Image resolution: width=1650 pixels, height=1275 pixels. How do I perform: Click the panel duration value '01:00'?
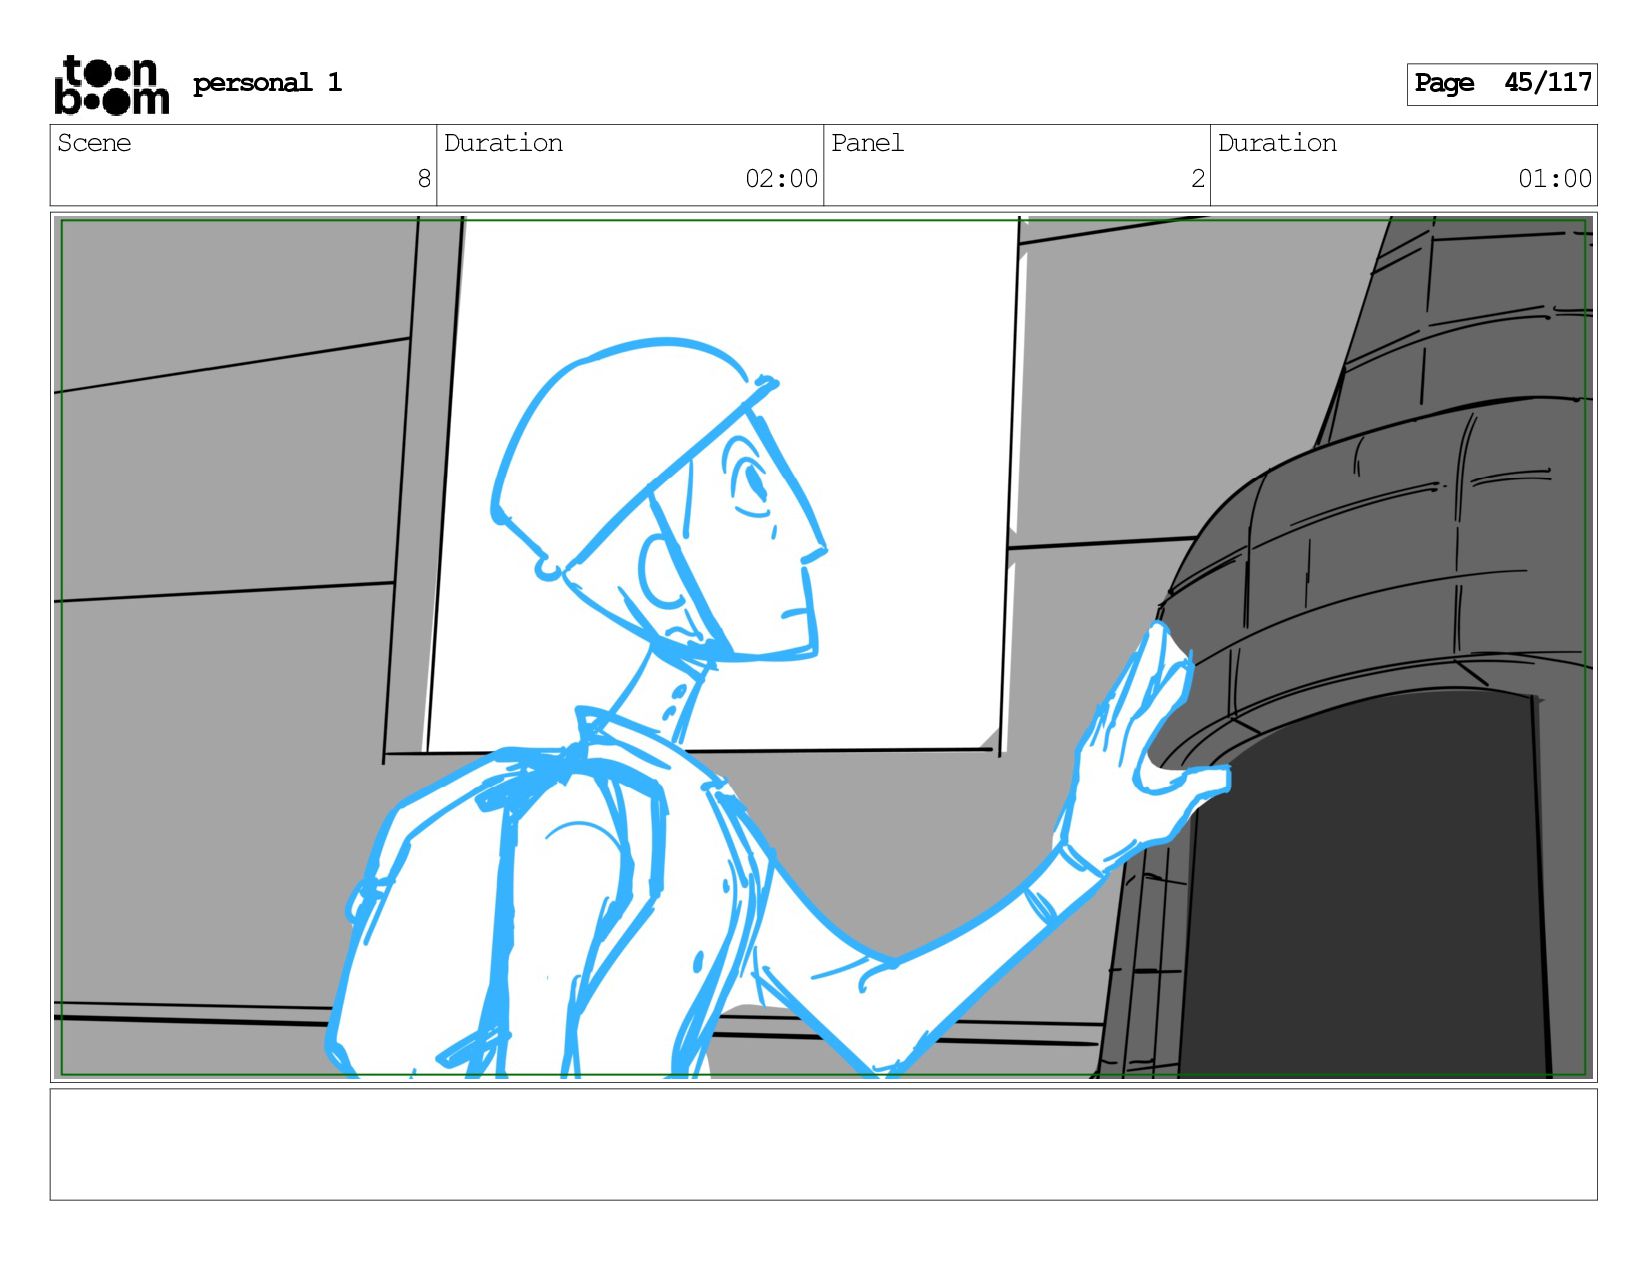(x=1555, y=179)
